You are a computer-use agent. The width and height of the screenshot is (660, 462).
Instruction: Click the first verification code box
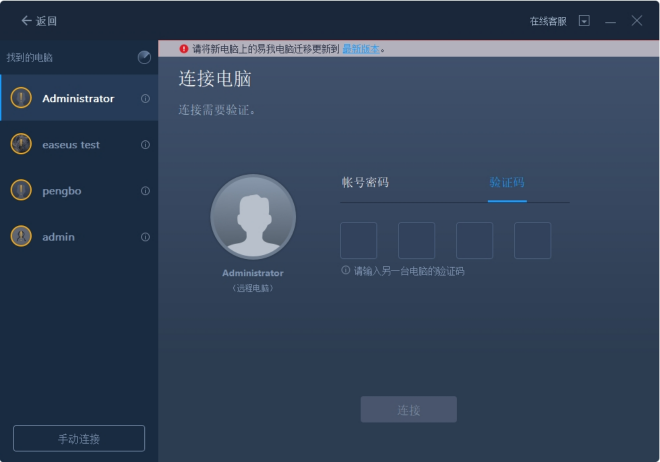point(359,241)
